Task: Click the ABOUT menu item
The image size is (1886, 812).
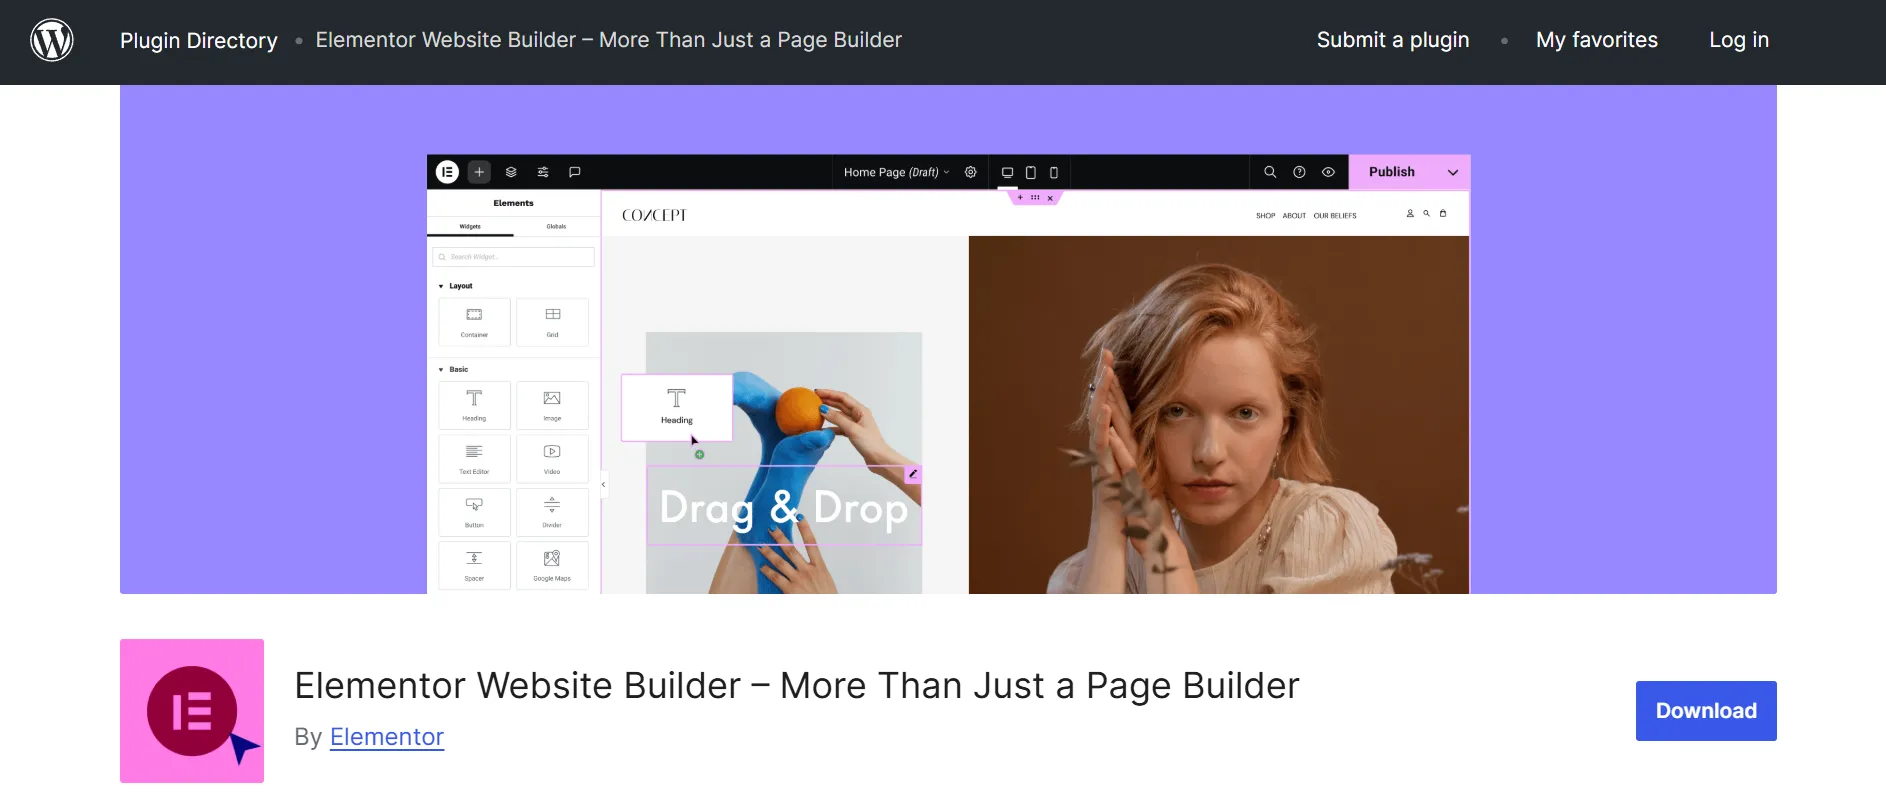Action: pos(1294,216)
